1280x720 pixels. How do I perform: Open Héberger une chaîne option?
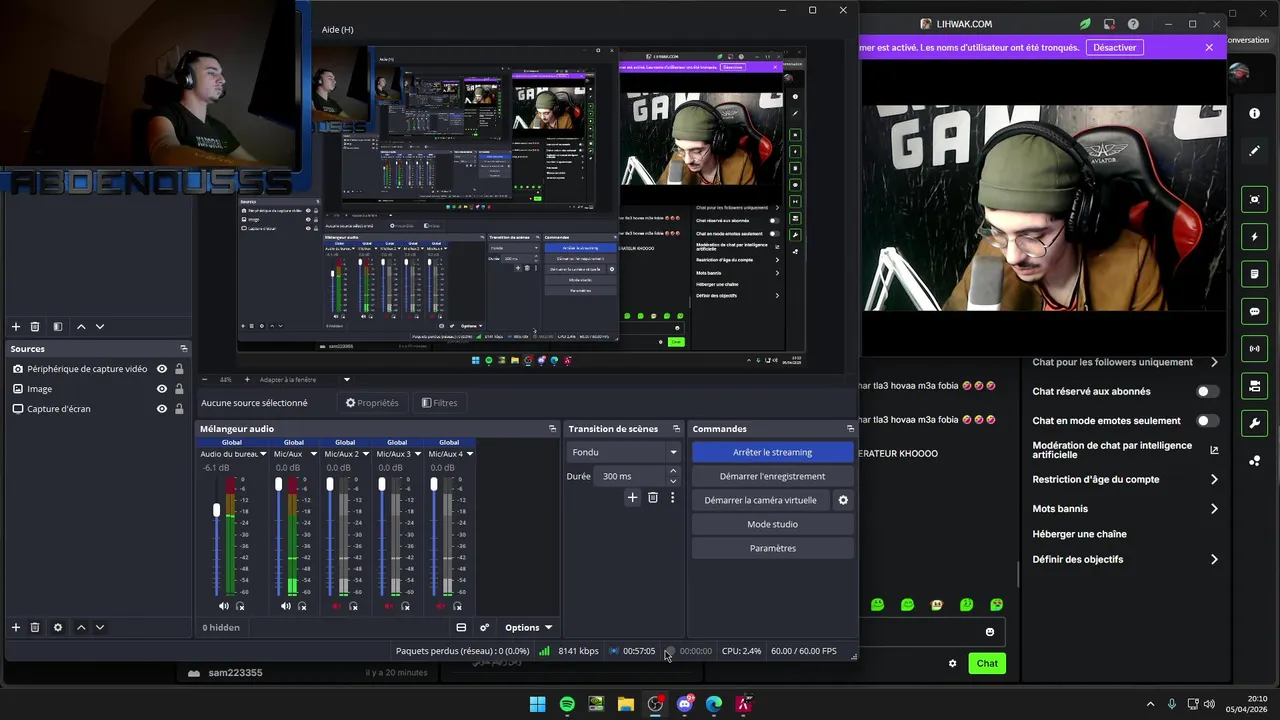tap(1079, 534)
